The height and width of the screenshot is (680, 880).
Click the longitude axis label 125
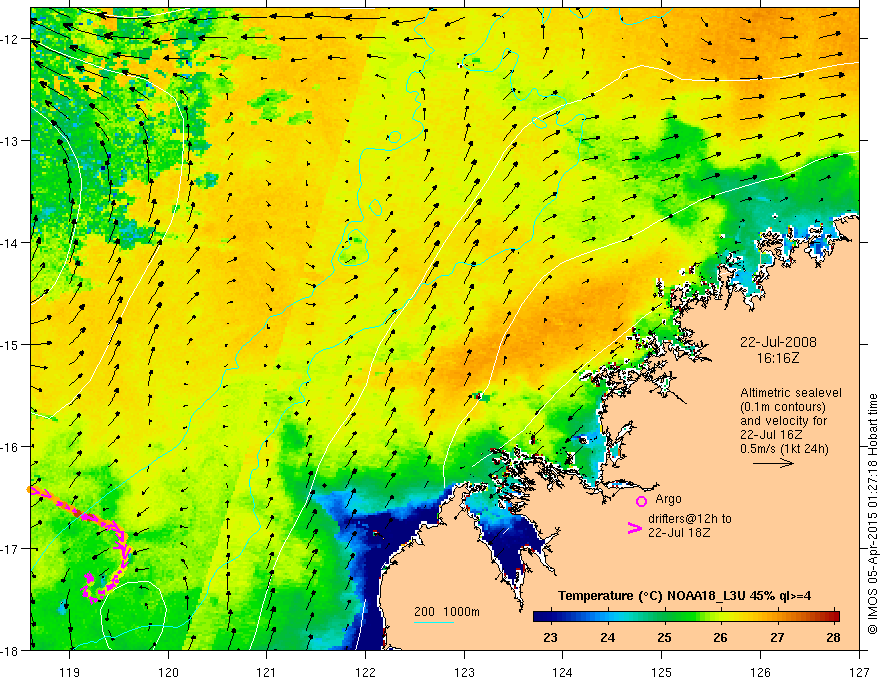pos(662,672)
